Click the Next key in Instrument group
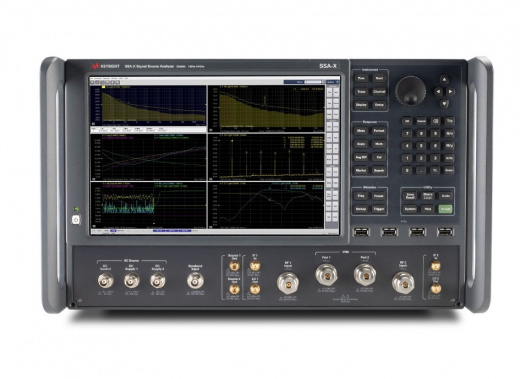Image resolution: width=520 pixels, height=379 pixels. point(379,78)
